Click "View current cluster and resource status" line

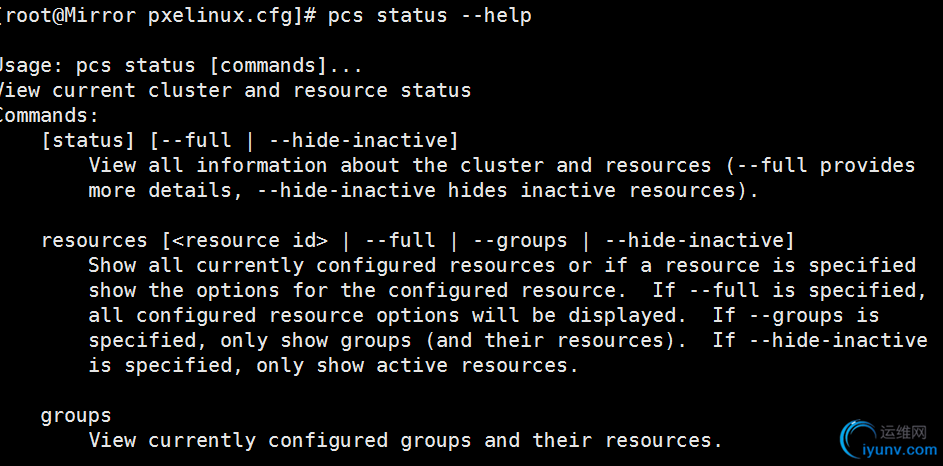[236, 91]
